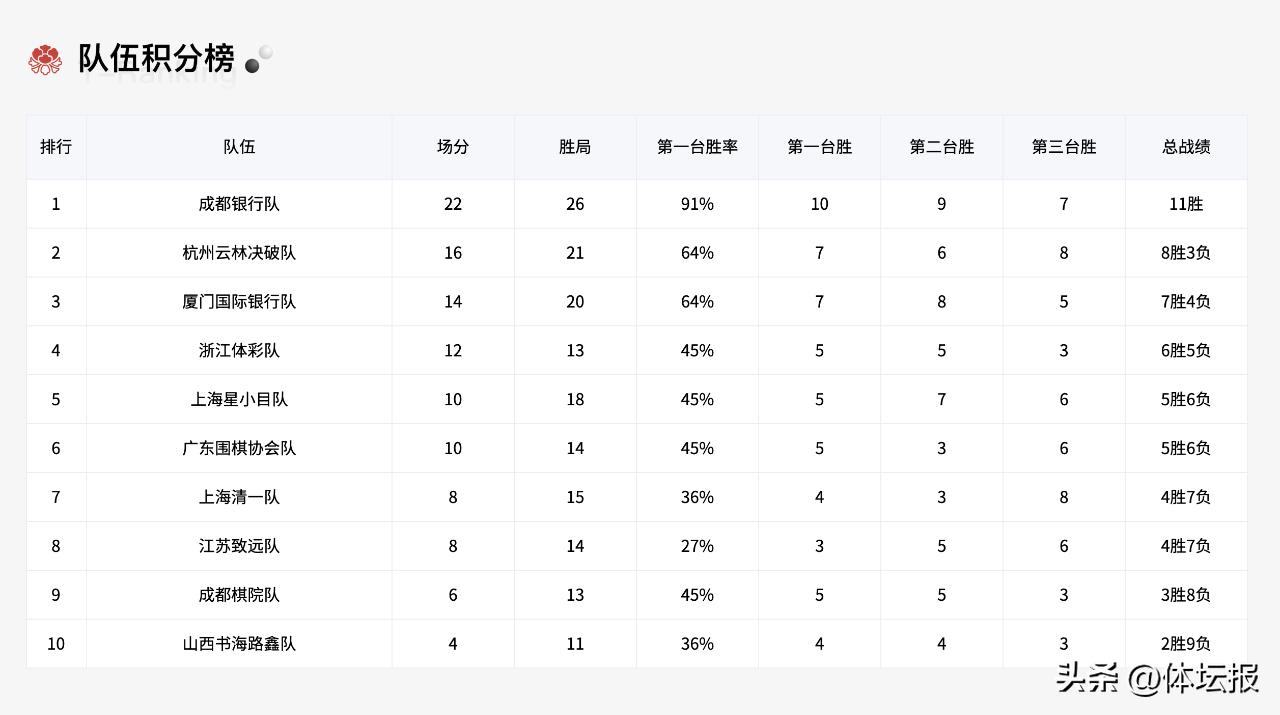Image resolution: width=1280 pixels, height=715 pixels.
Task: Click the 11胜 total record cell
Action: pos(1186,204)
